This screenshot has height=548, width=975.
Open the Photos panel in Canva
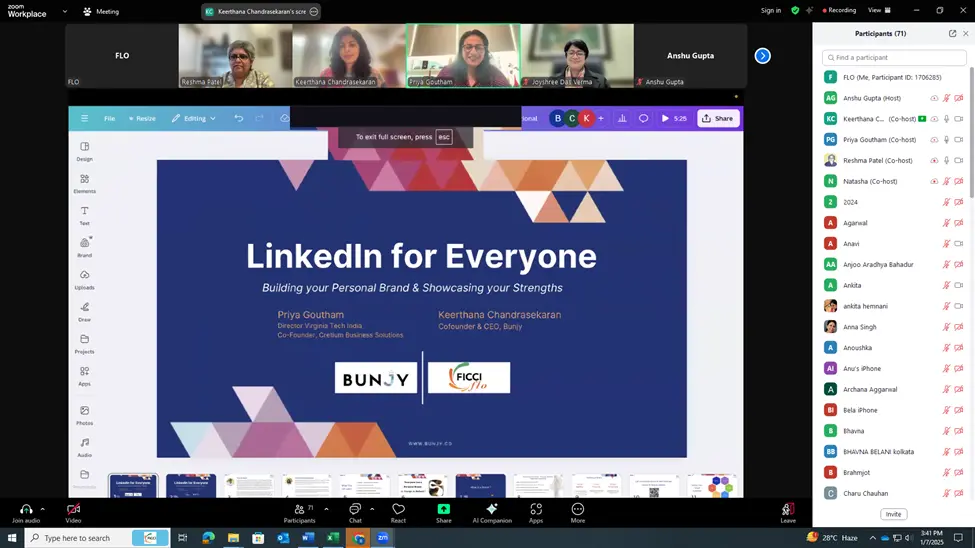click(85, 416)
